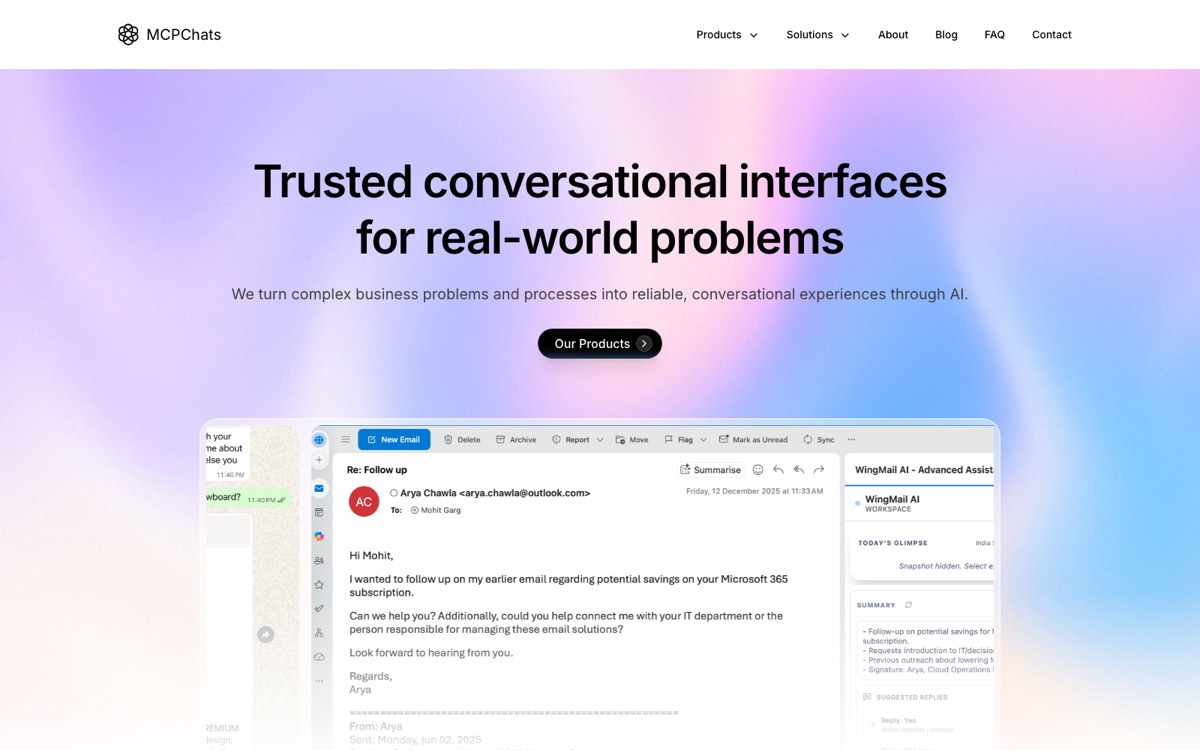The width and height of the screenshot is (1200, 750).
Task: Click the Re: Follow up subject line
Action: [x=377, y=469]
